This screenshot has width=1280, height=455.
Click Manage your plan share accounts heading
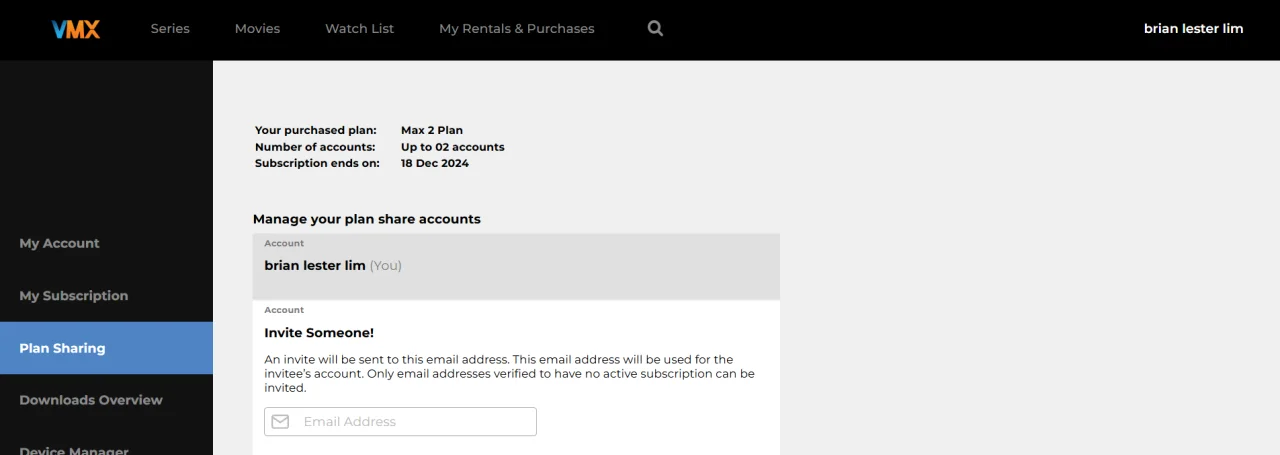click(x=367, y=219)
